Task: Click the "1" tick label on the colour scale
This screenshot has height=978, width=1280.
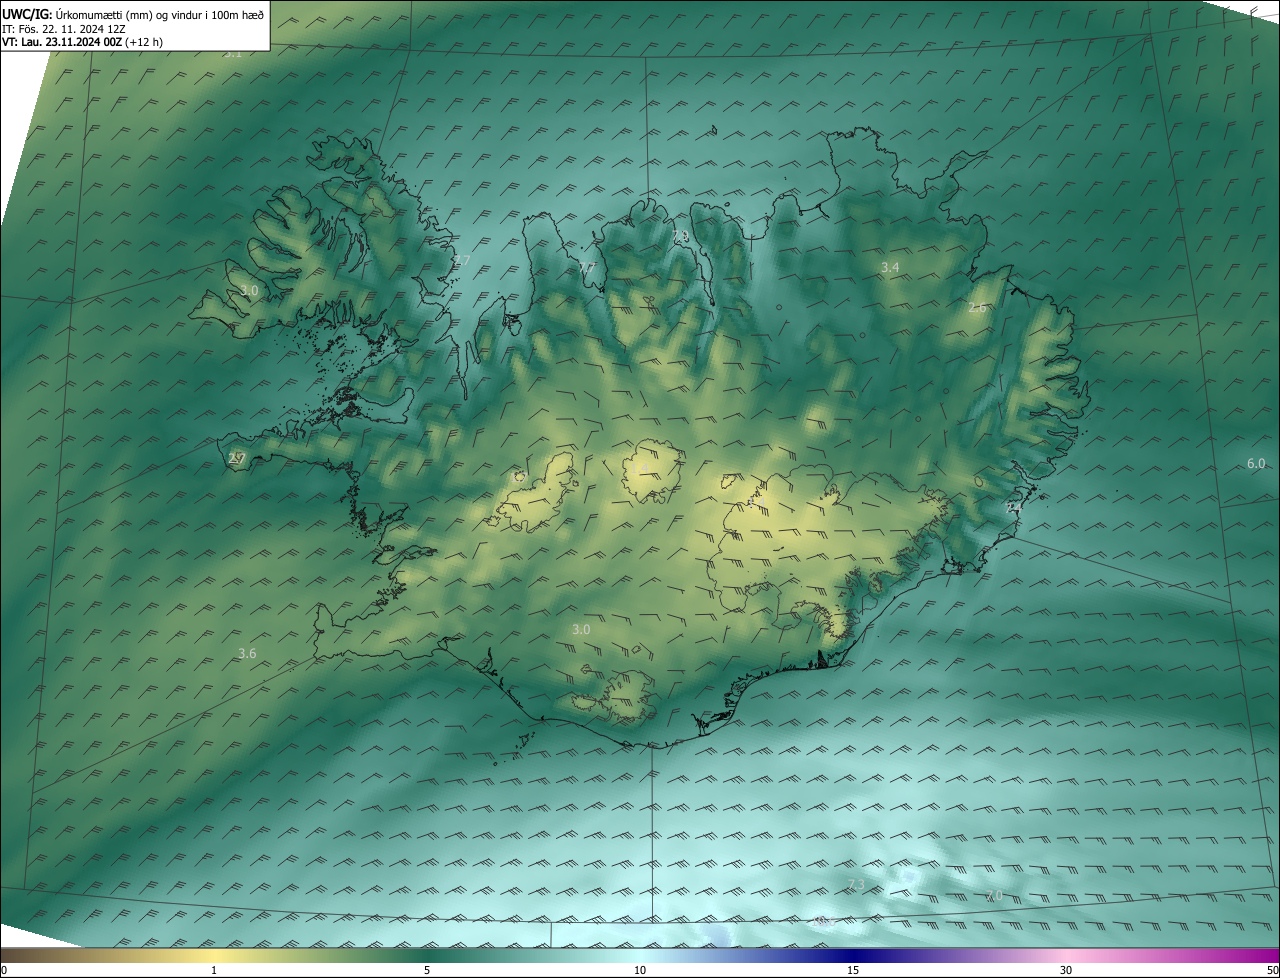Action: pyautogui.click(x=214, y=970)
